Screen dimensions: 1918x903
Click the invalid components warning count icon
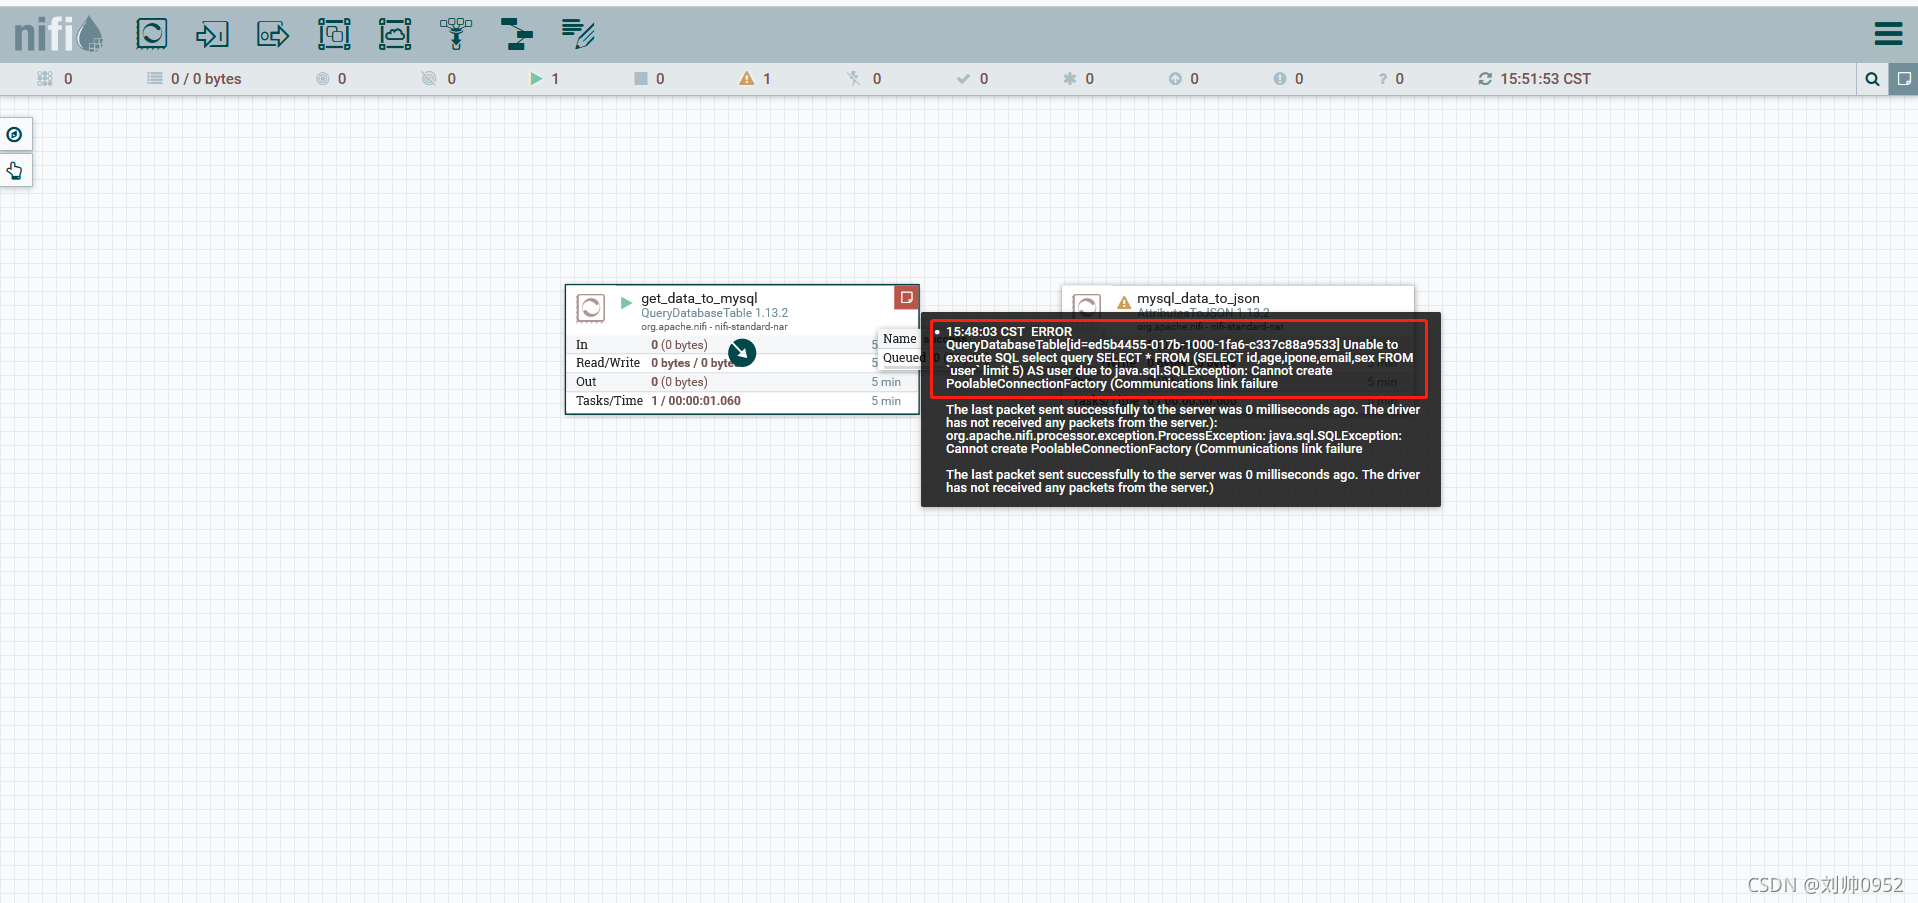click(x=746, y=79)
